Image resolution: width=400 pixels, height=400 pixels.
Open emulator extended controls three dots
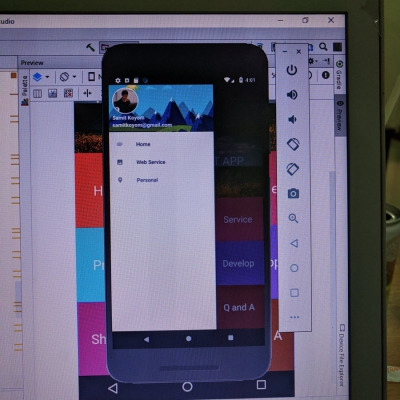point(295,317)
